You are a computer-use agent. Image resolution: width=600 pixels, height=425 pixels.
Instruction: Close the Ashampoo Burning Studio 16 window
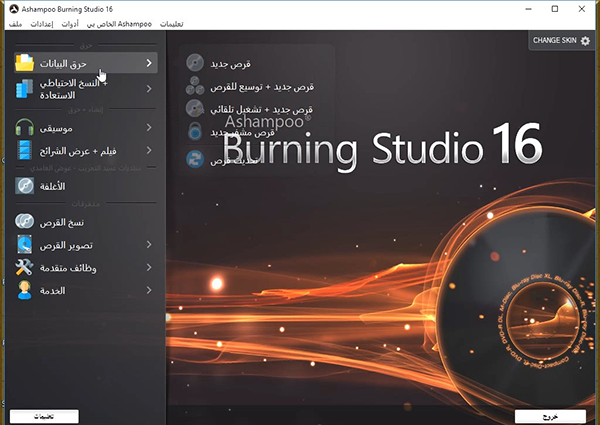click(x=582, y=9)
